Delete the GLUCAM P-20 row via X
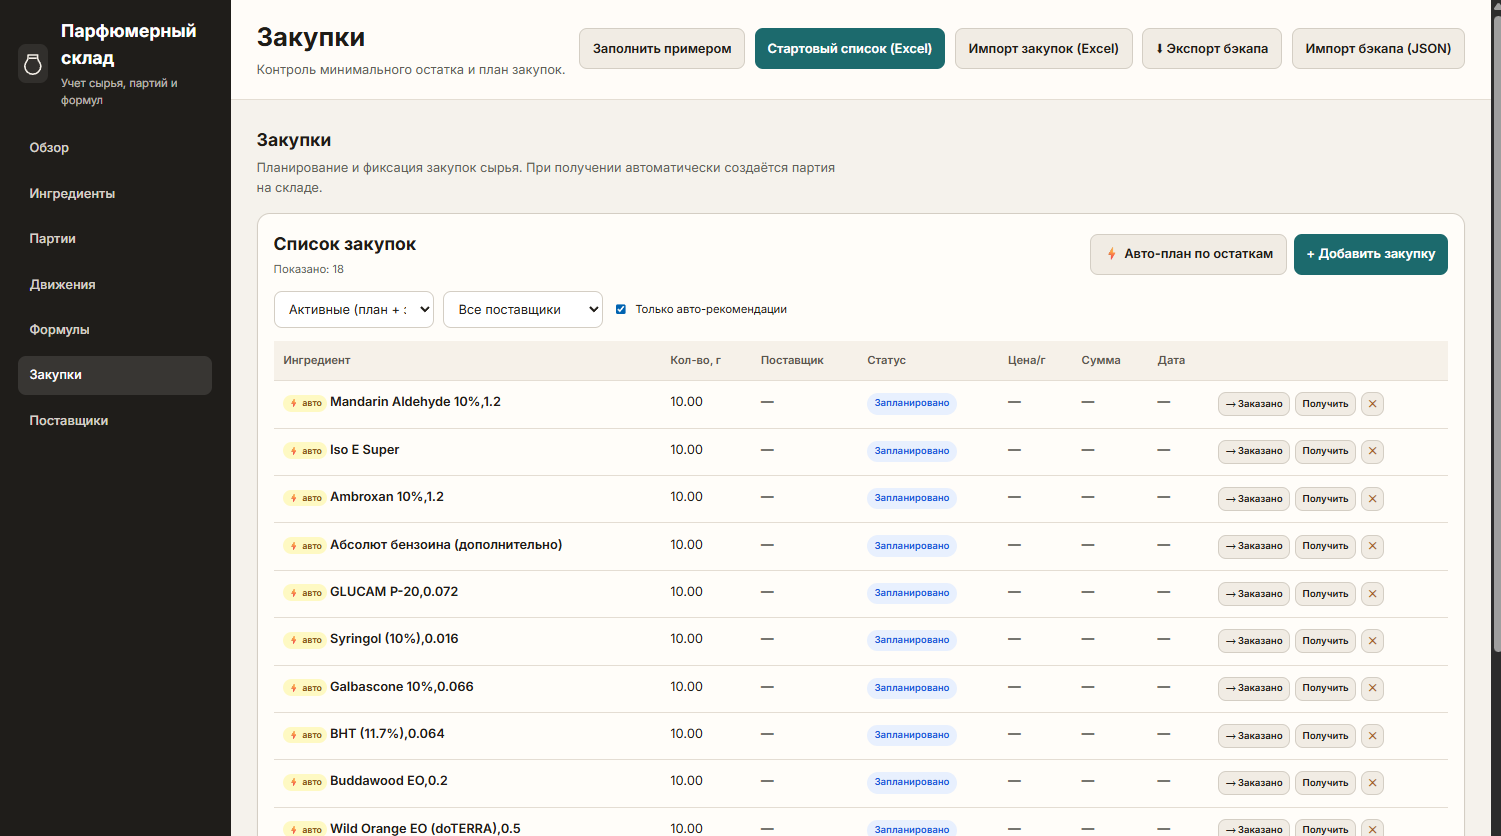The width and height of the screenshot is (1501, 836). pyautogui.click(x=1372, y=594)
